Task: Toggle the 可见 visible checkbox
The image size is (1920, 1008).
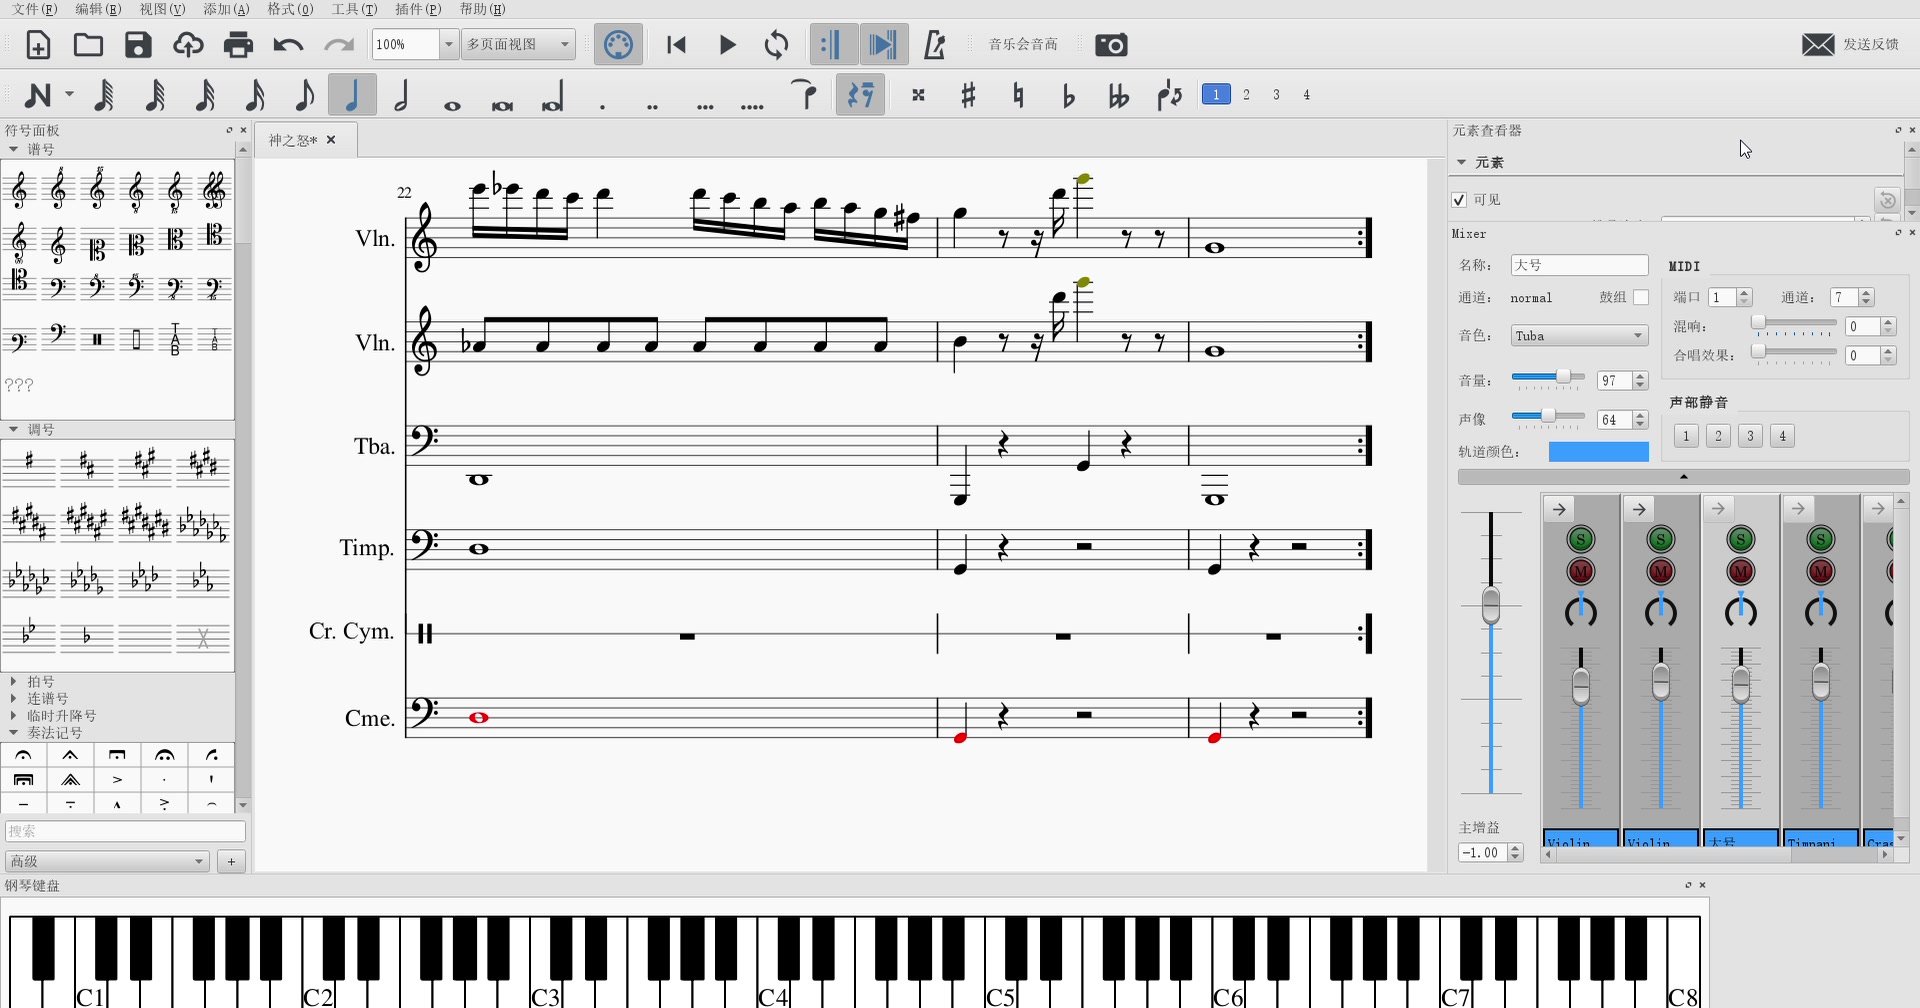Action: 1459,200
